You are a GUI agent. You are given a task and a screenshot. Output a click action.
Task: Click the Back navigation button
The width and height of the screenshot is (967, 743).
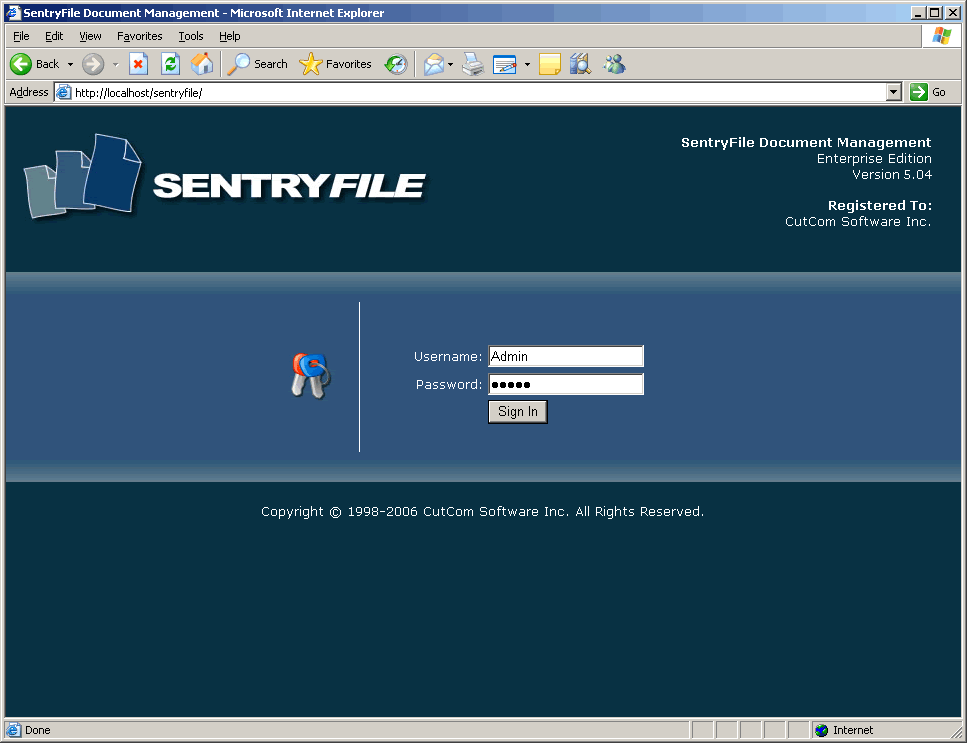point(34,64)
